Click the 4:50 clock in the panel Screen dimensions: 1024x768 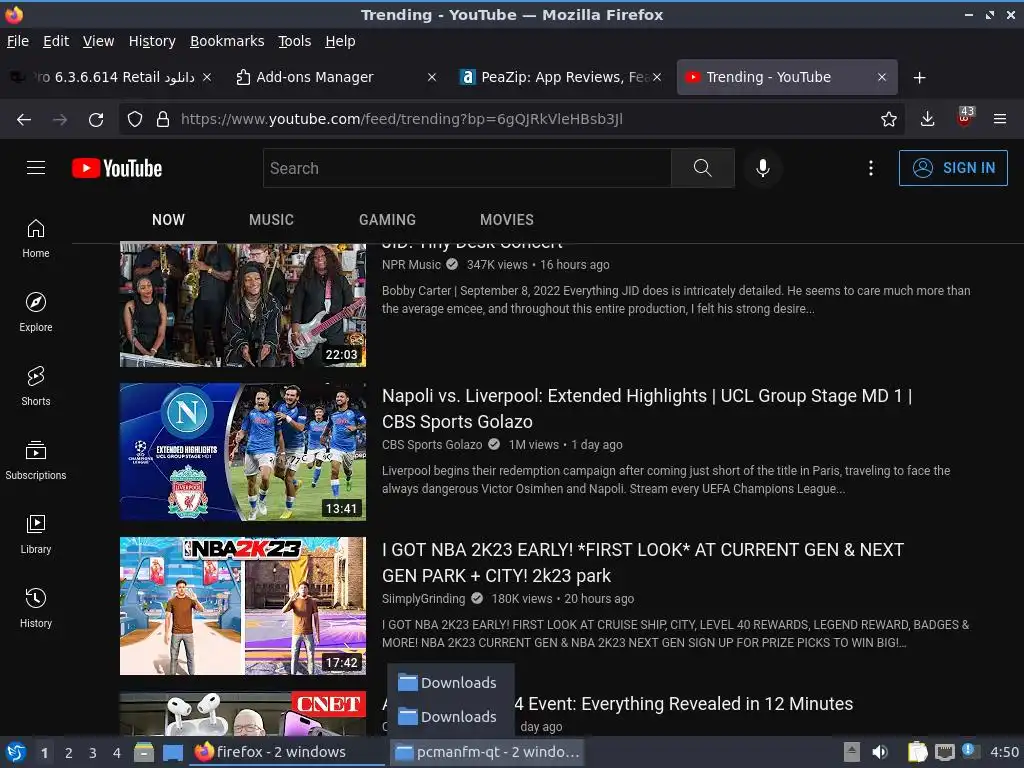(1004, 752)
